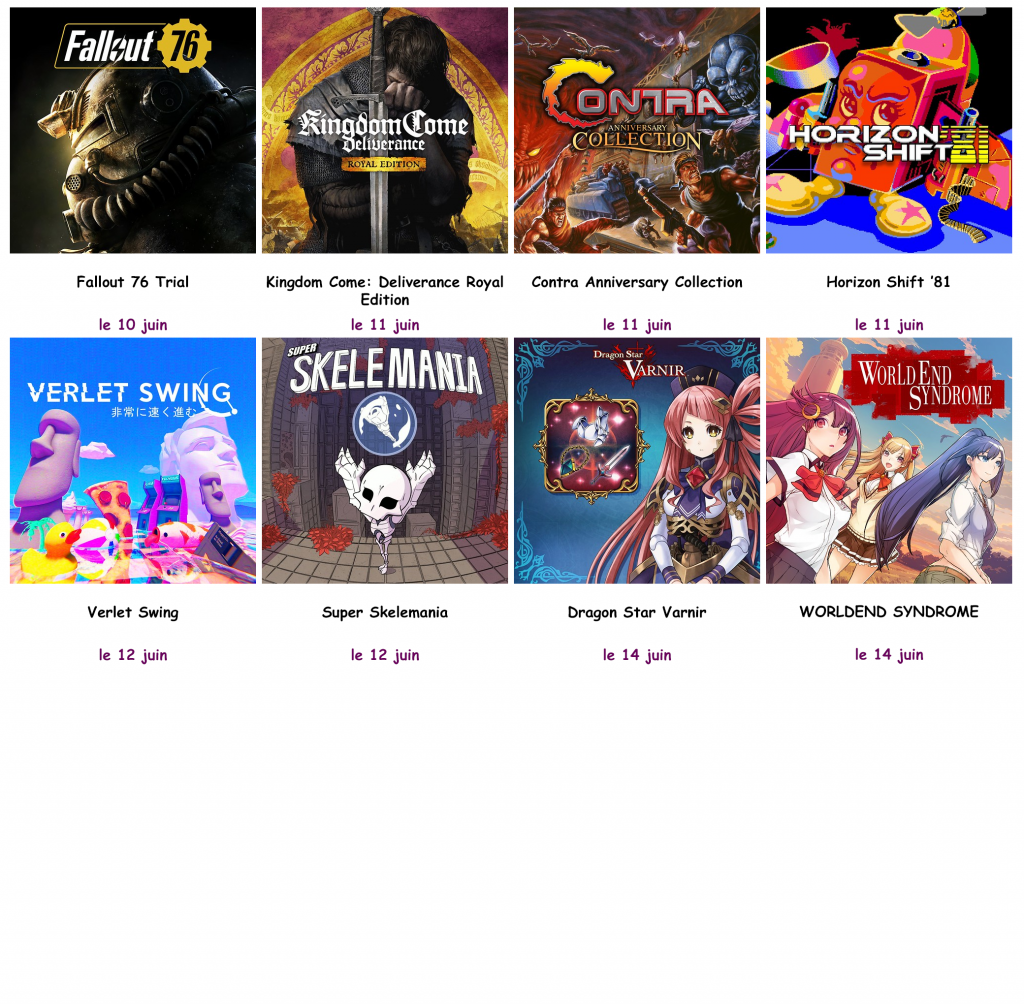Select the Super Skelemania cover image
The width and height of the screenshot is (1024, 1004).
385,461
